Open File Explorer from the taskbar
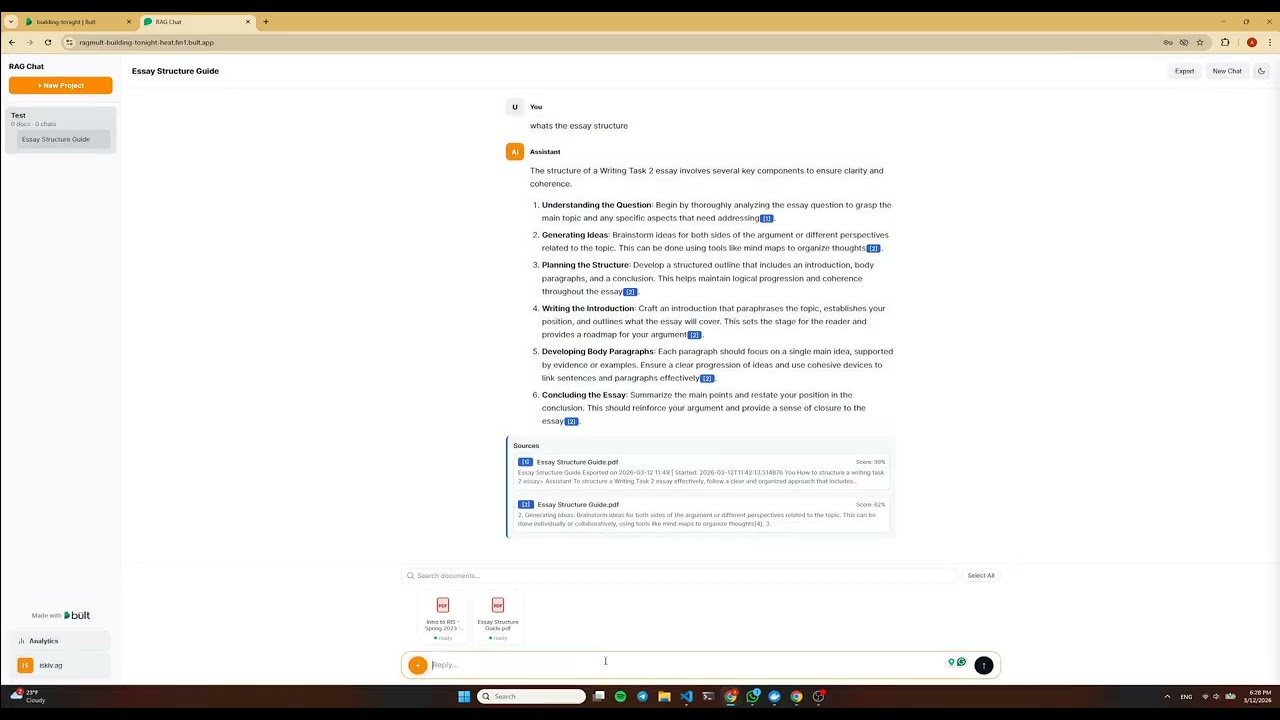The height and width of the screenshot is (720, 1280). point(664,696)
